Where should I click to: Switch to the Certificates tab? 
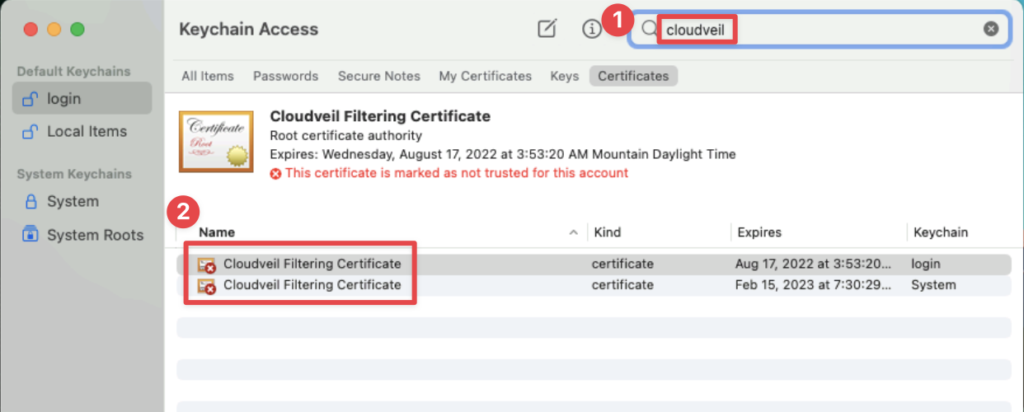(633, 76)
